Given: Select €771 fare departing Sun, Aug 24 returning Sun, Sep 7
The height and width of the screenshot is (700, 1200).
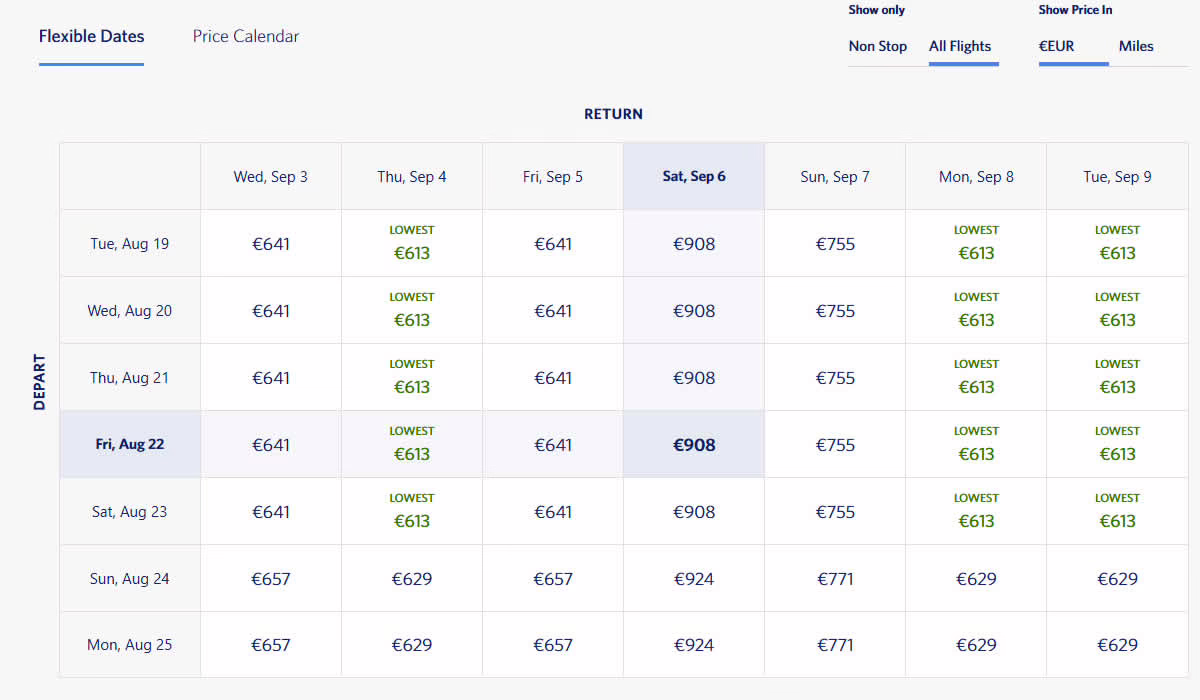Looking at the screenshot, I should click(x=835, y=579).
